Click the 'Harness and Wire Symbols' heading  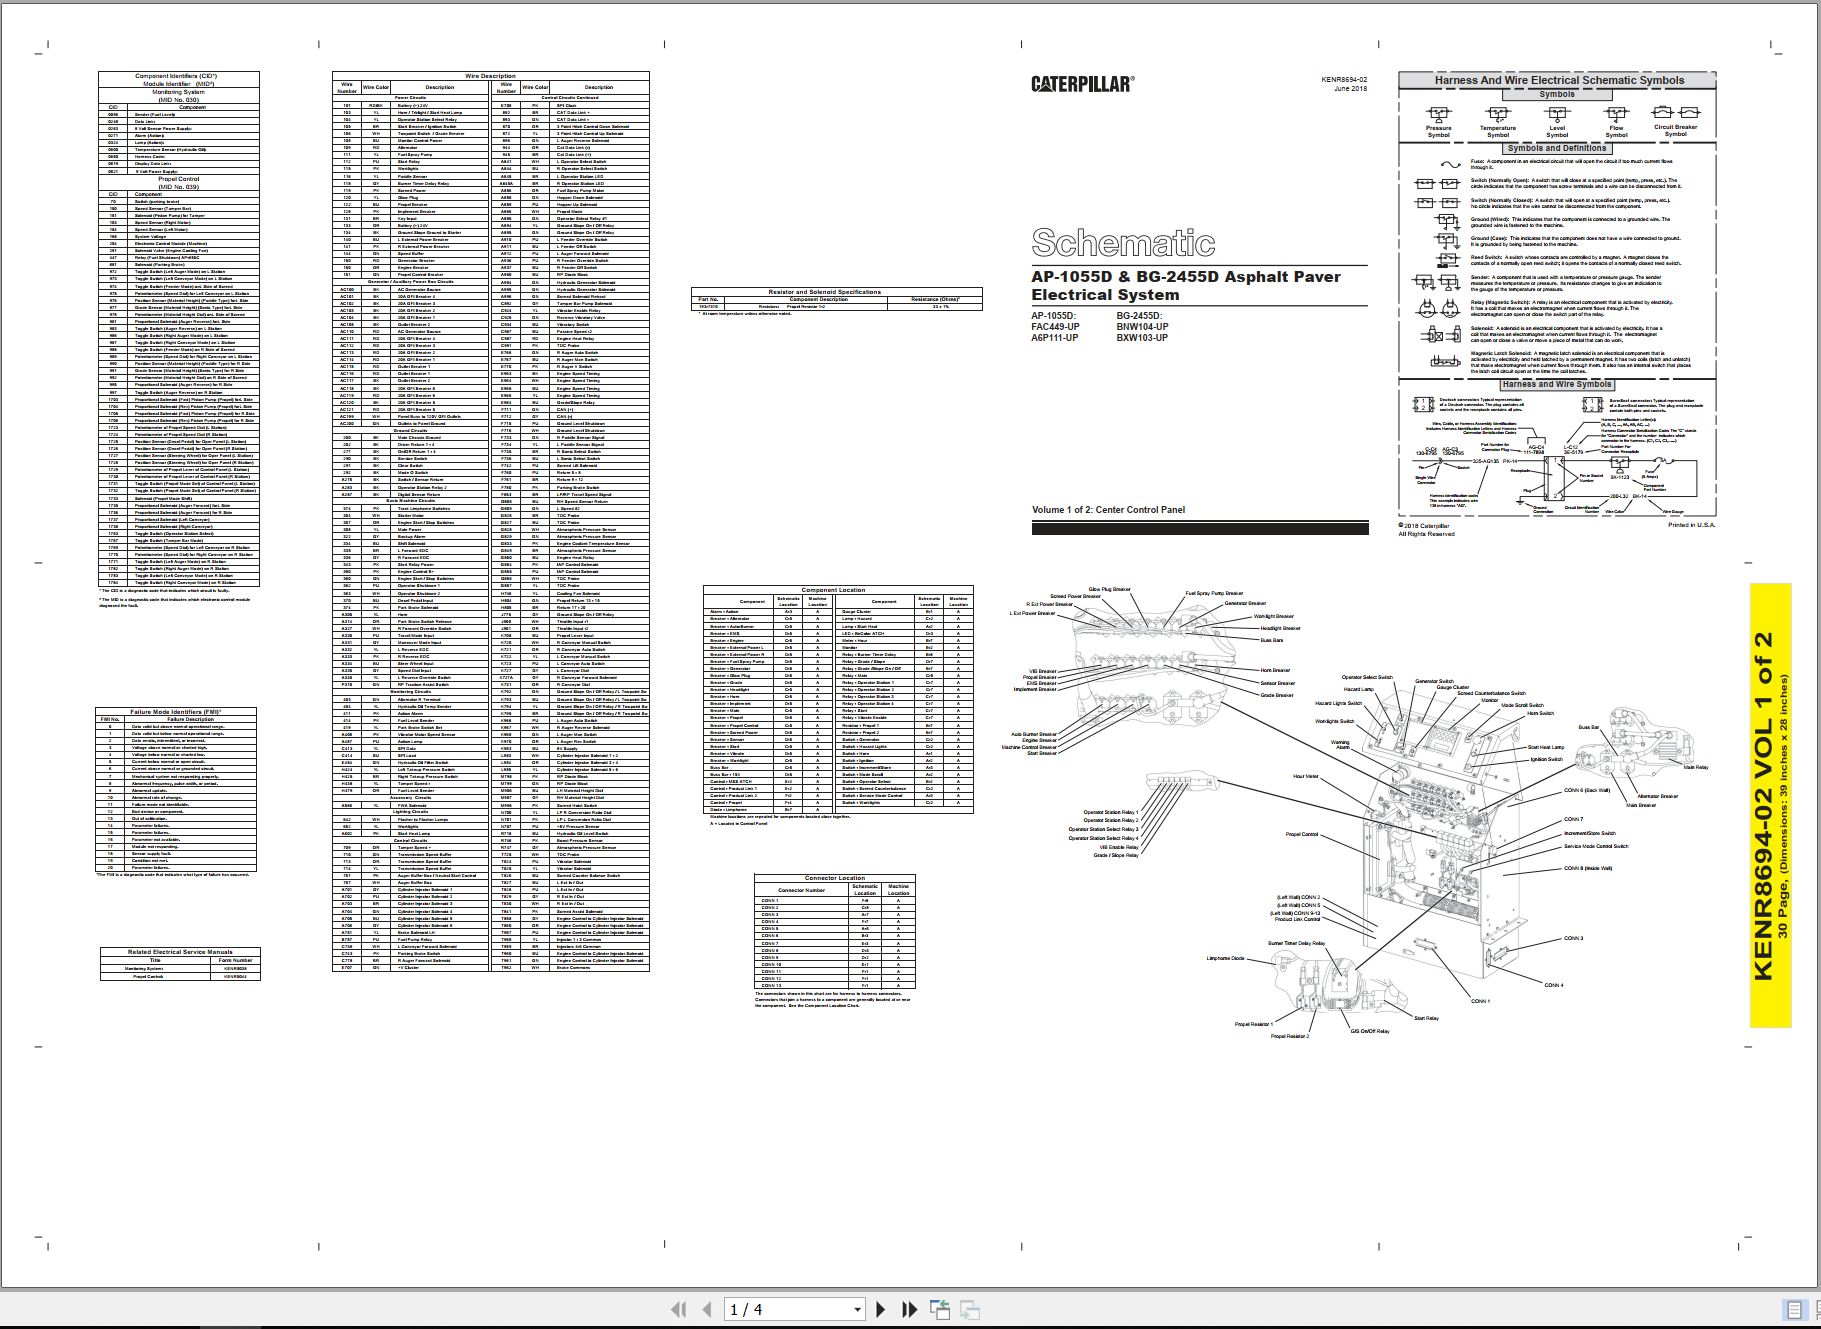[x=1557, y=384]
